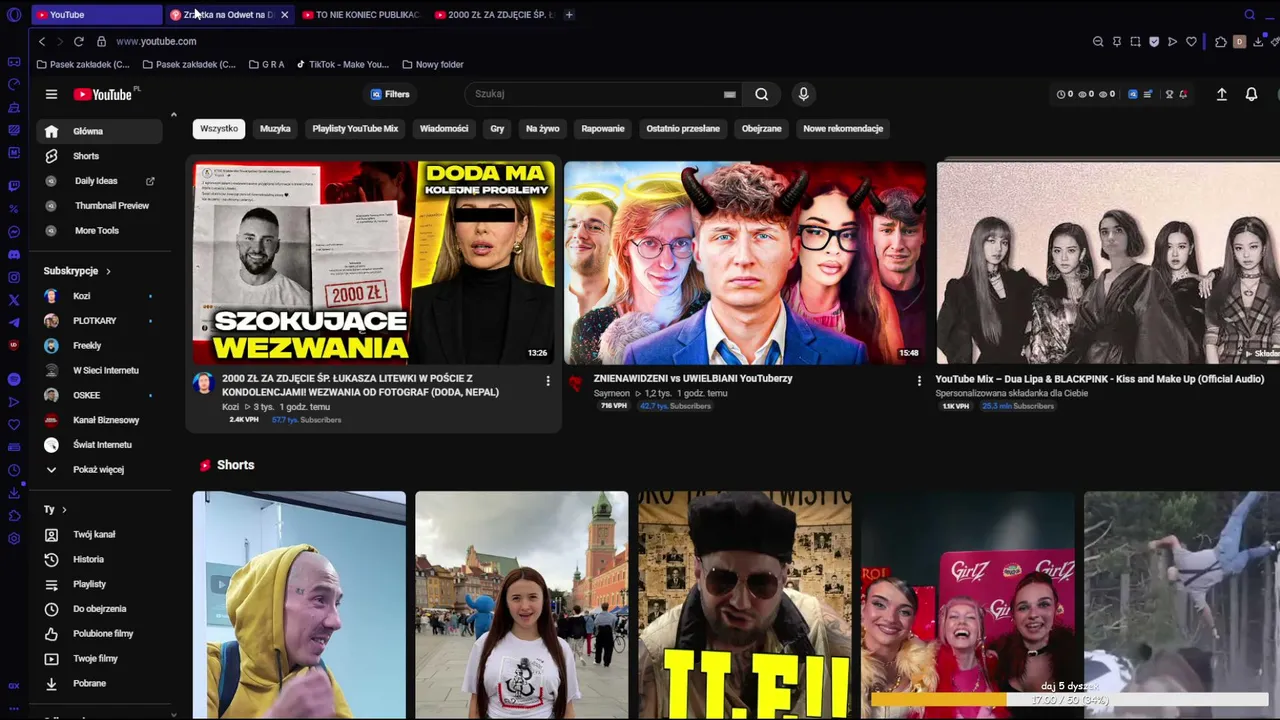Click the zoom-out magnifier in address bar
Image resolution: width=1280 pixels, height=720 pixels.
[x=1098, y=41]
